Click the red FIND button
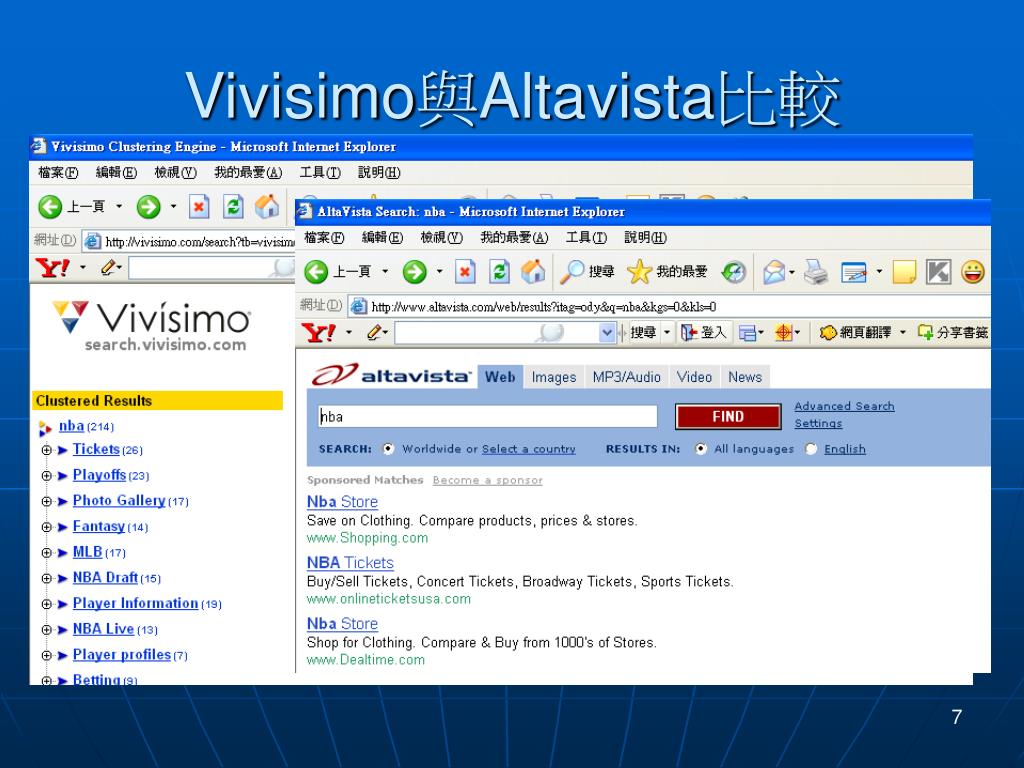 click(x=728, y=417)
